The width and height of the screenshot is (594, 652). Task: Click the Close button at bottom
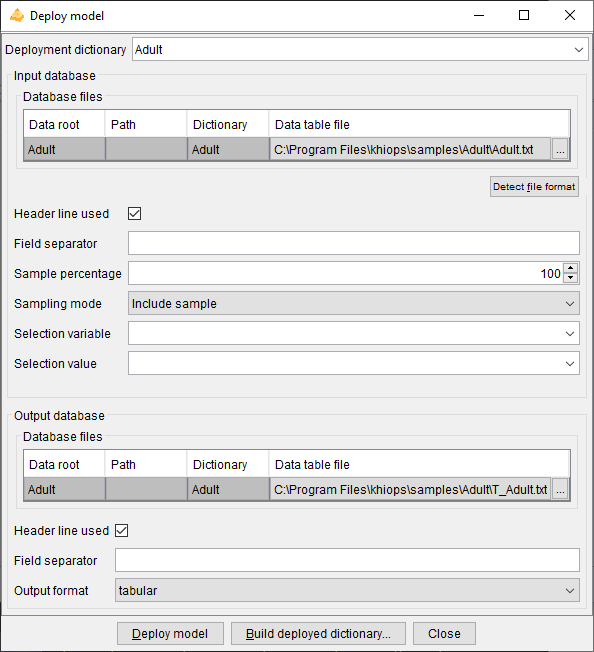pyautogui.click(x=444, y=634)
